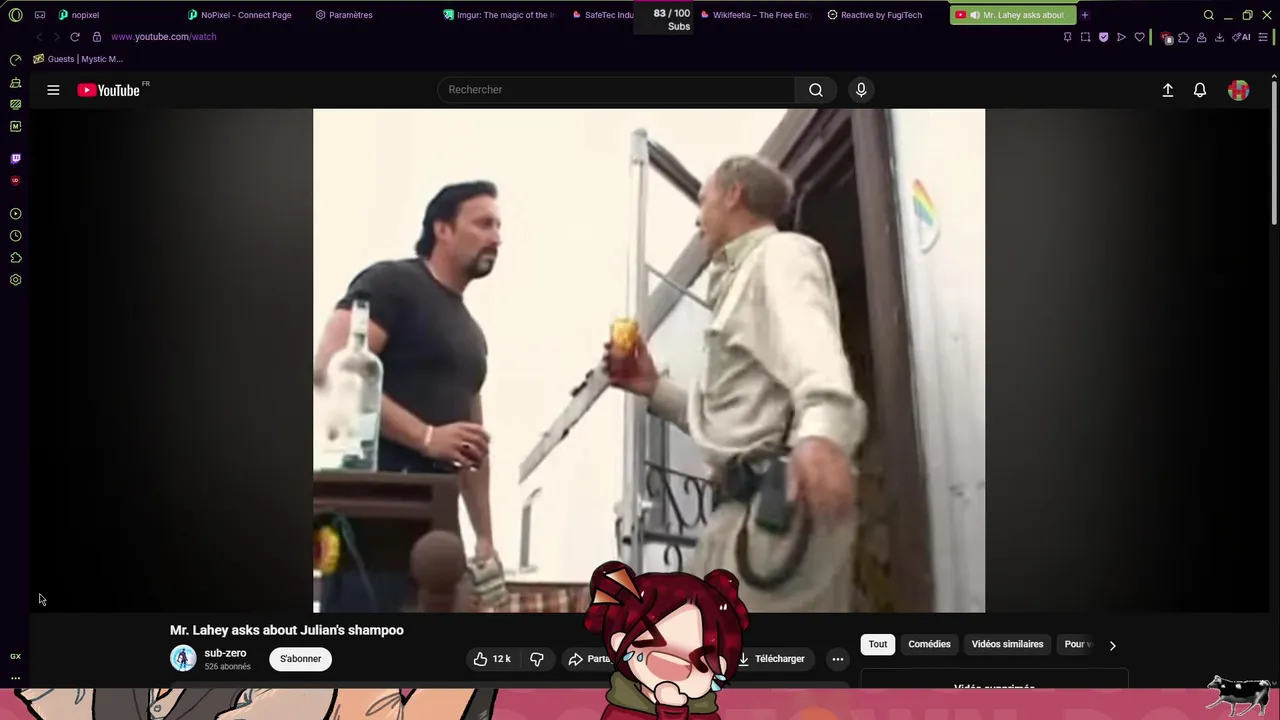This screenshot has width=1280, height=720.
Task: Select the Comédies filter chip
Action: (x=929, y=644)
